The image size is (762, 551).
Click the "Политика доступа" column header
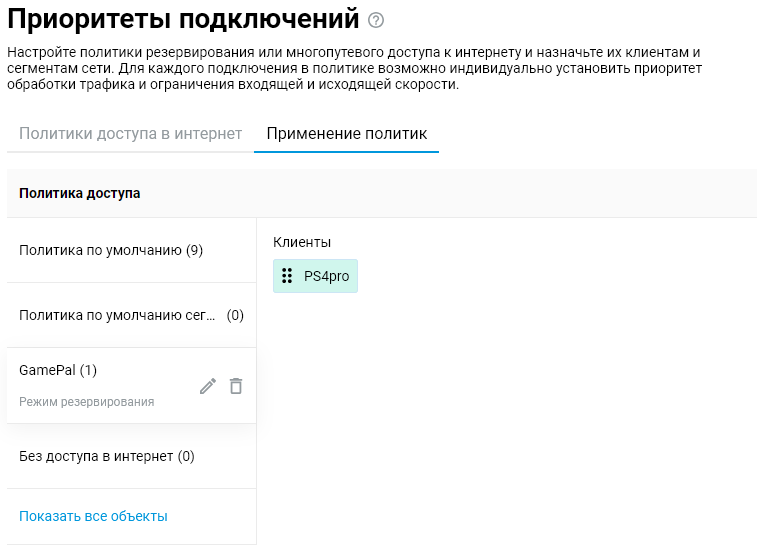point(80,193)
